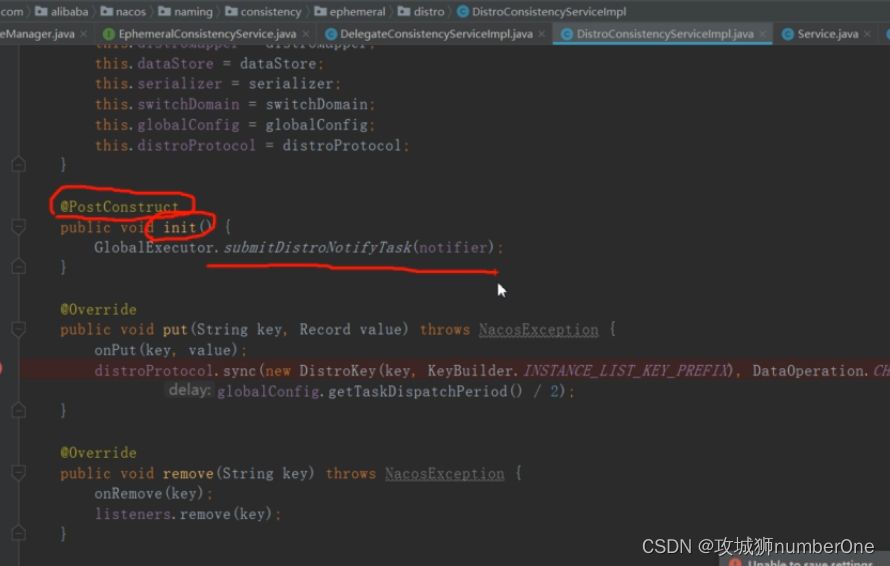This screenshot has height=566, width=890.
Task: Open the naming breadcrumb folder
Action: [186, 11]
